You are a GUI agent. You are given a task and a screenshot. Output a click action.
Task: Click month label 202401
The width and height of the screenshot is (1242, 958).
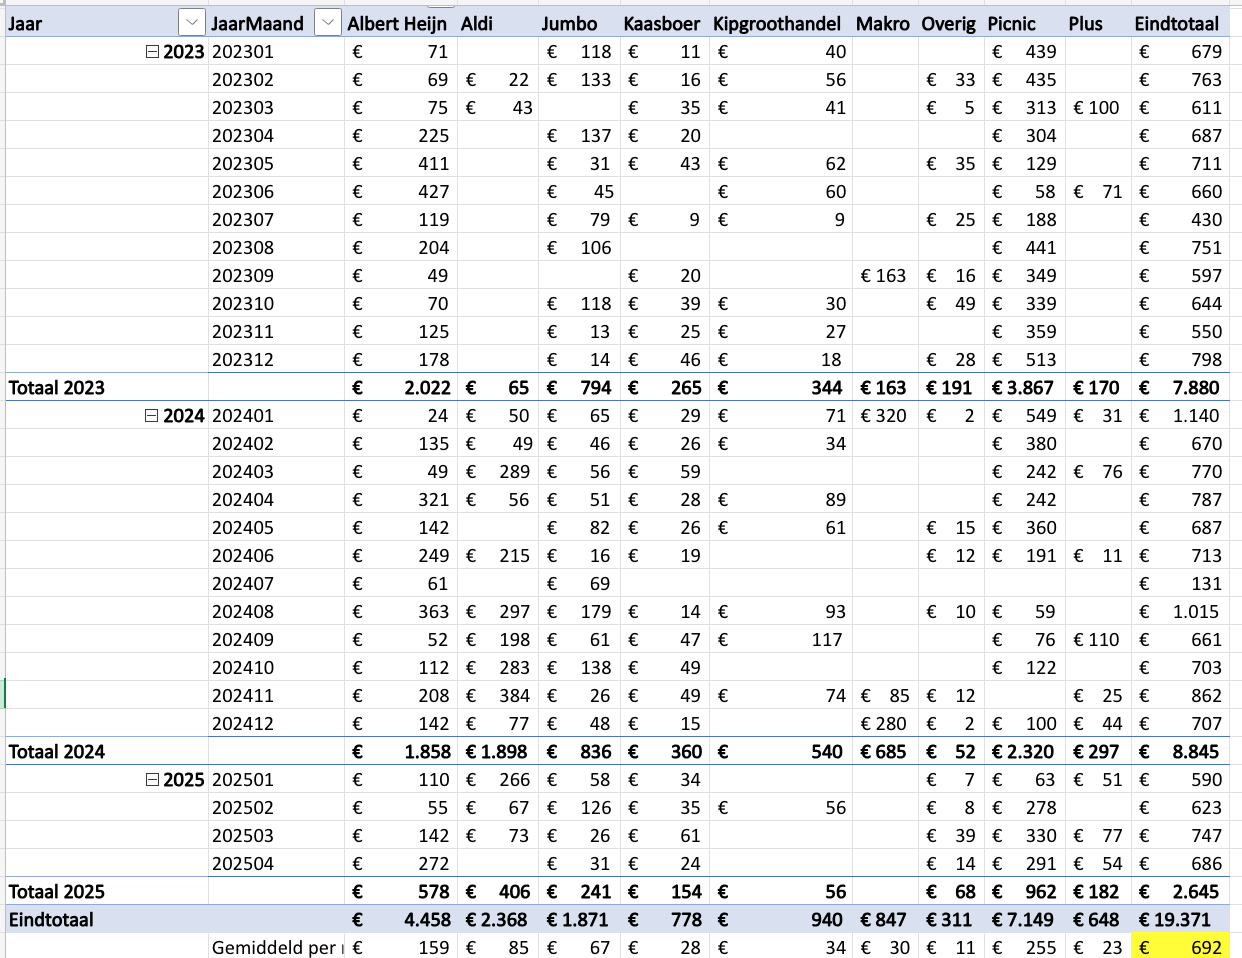tap(243, 416)
